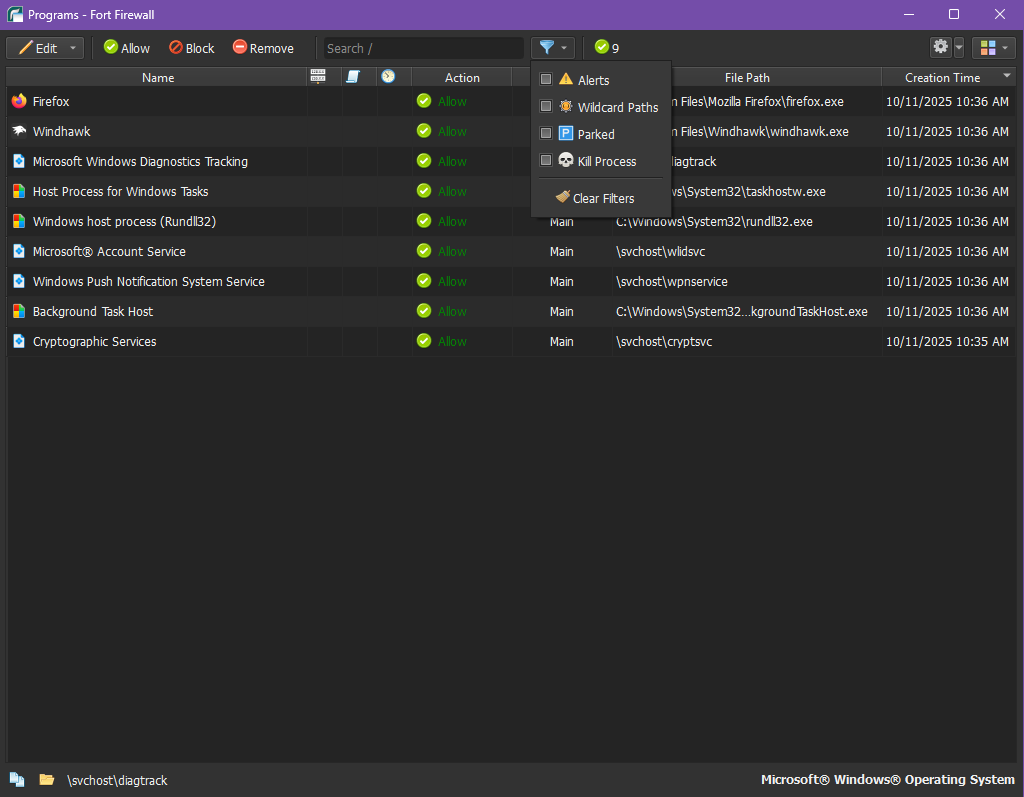Click the Block toolbar button
Viewport: 1024px width, 797px height.
[191, 48]
